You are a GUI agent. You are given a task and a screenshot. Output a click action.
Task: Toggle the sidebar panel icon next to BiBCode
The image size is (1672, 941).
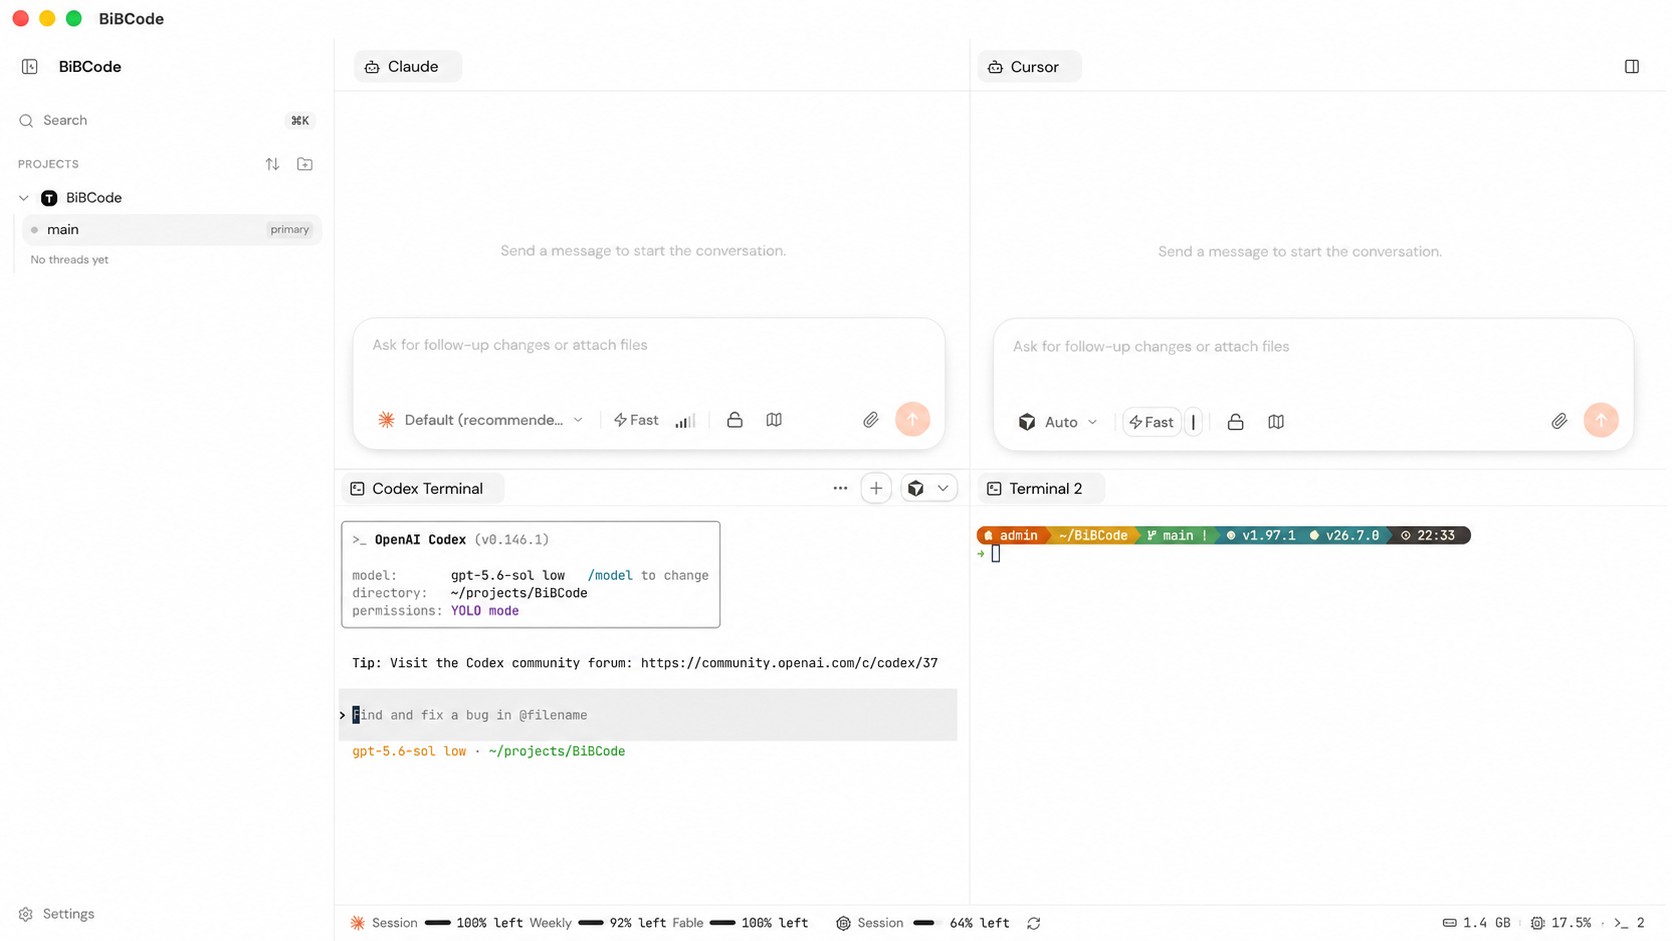(x=30, y=67)
